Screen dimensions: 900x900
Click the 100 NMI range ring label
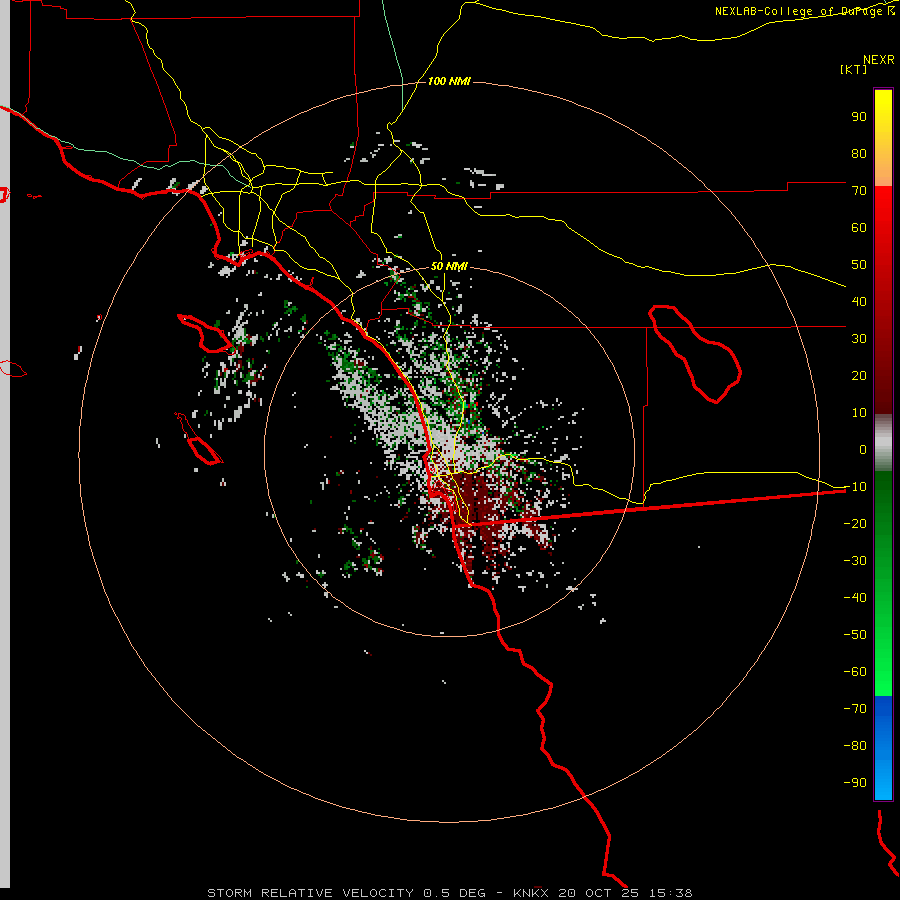click(x=449, y=82)
